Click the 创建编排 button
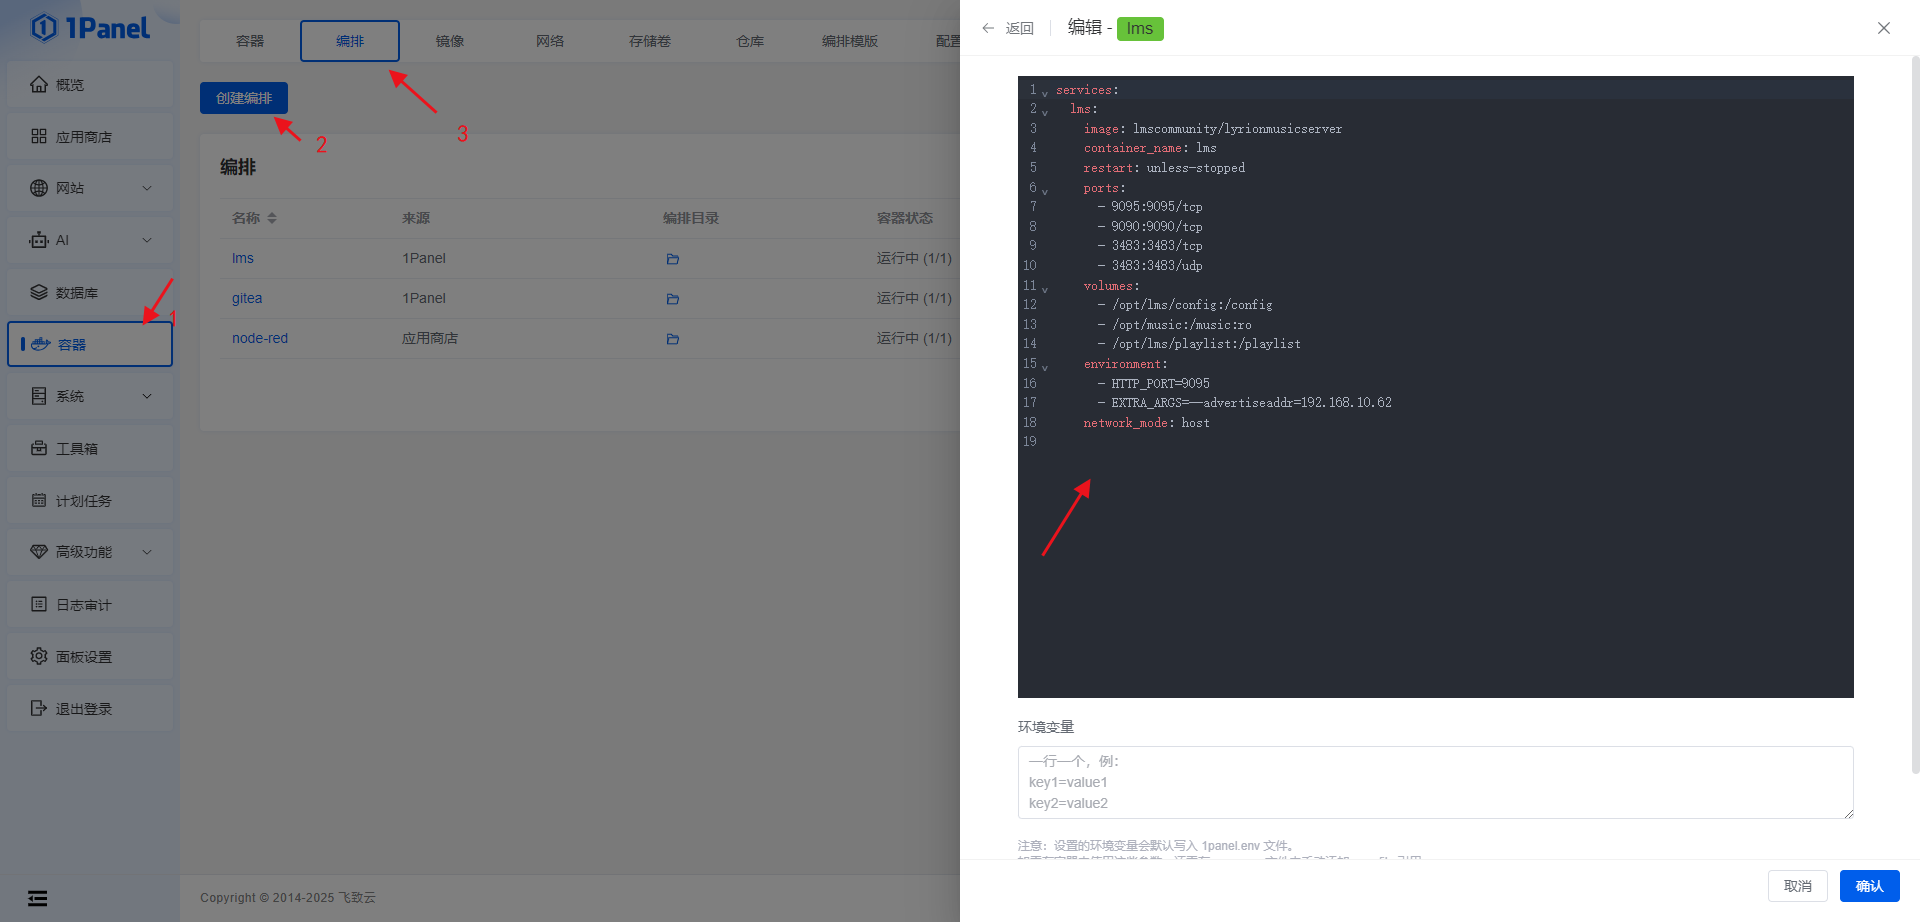The height and width of the screenshot is (922, 1920). (x=243, y=98)
